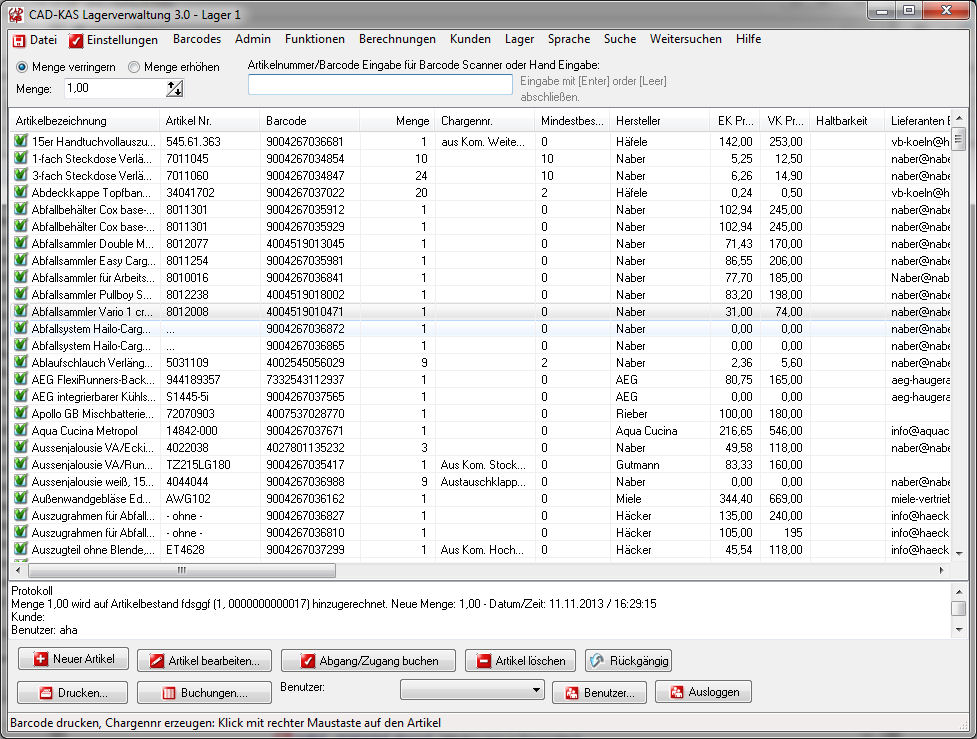Select the Menge verringern radio button
Viewport: 977px width, 739px height.
point(22,67)
